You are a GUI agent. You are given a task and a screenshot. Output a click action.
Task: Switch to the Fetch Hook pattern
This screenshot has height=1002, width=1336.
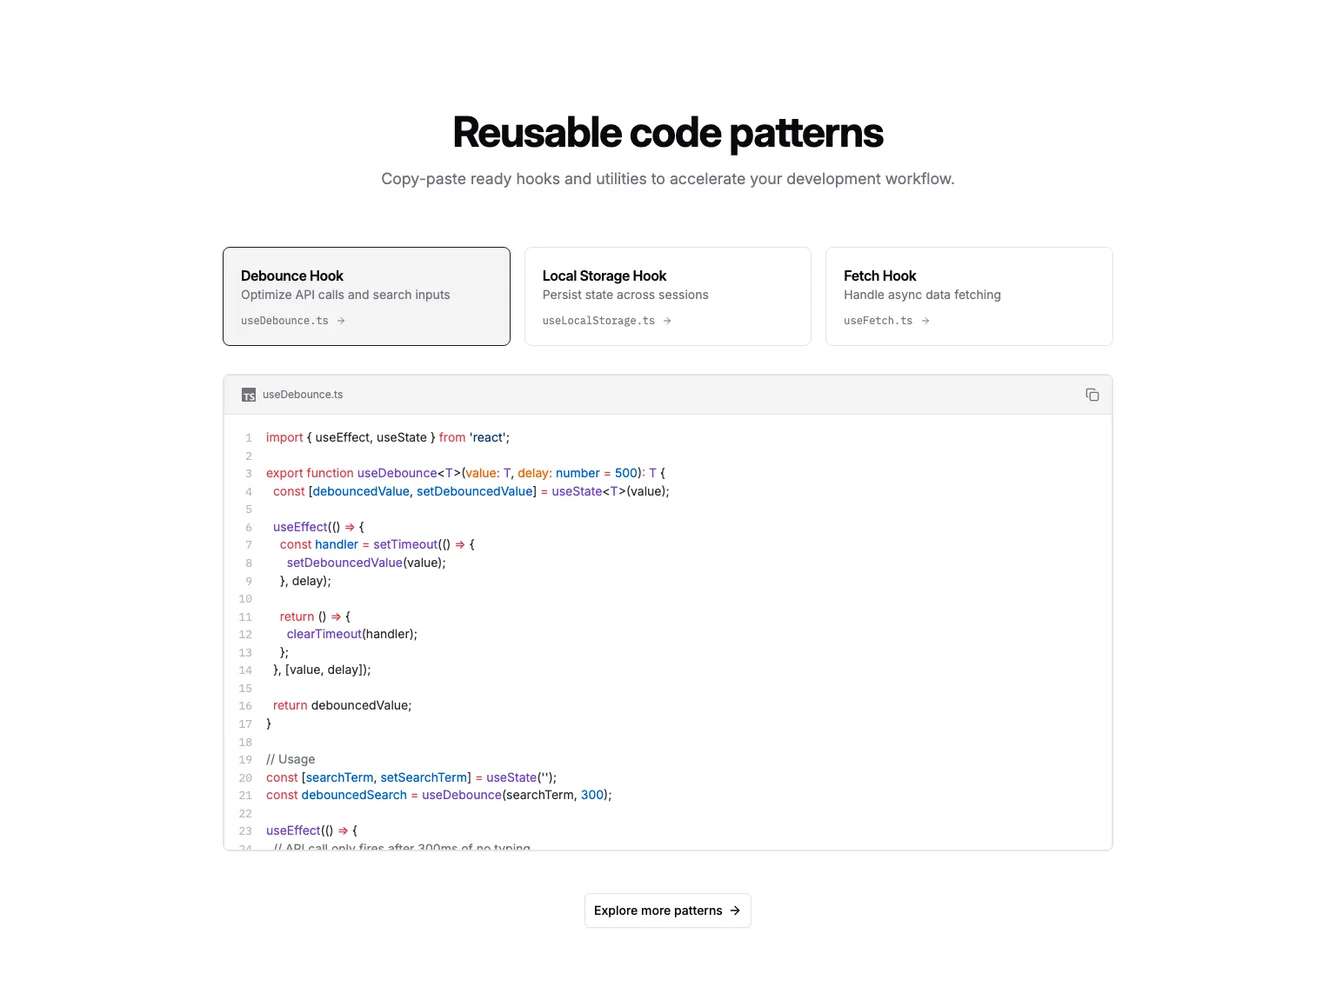[x=968, y=296]
